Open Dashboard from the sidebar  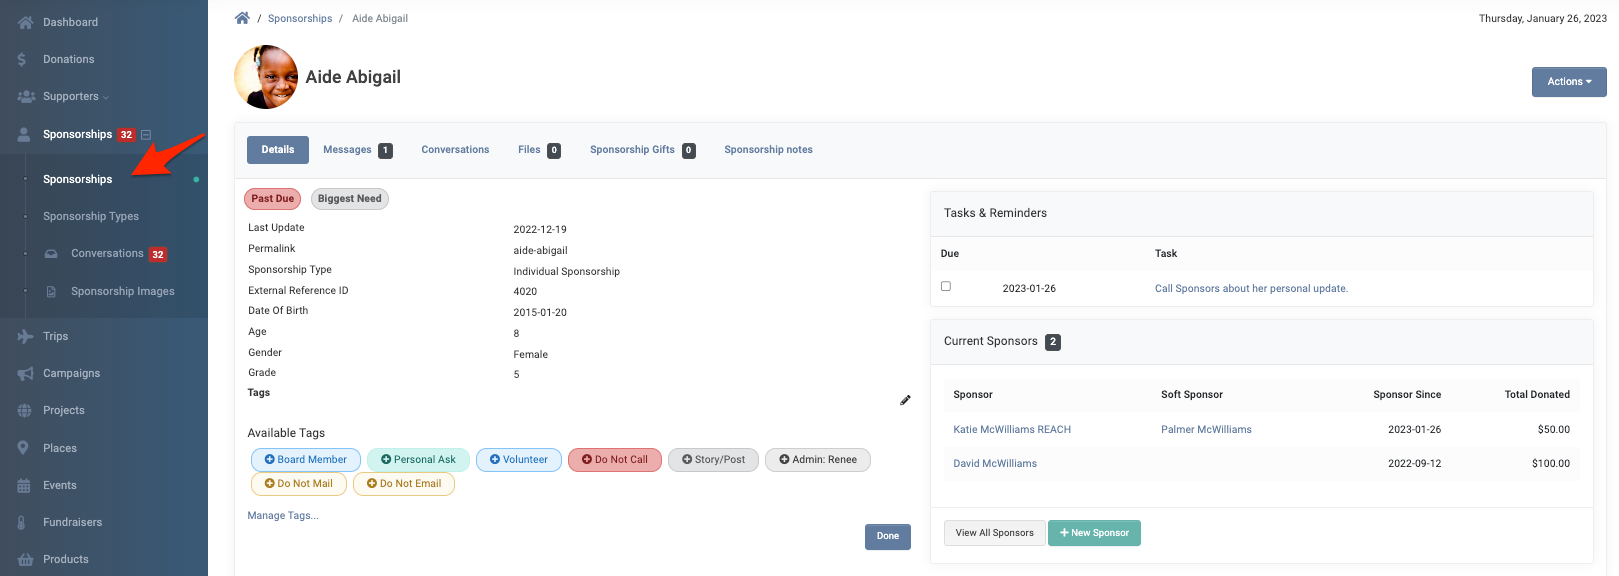(70, 22)
